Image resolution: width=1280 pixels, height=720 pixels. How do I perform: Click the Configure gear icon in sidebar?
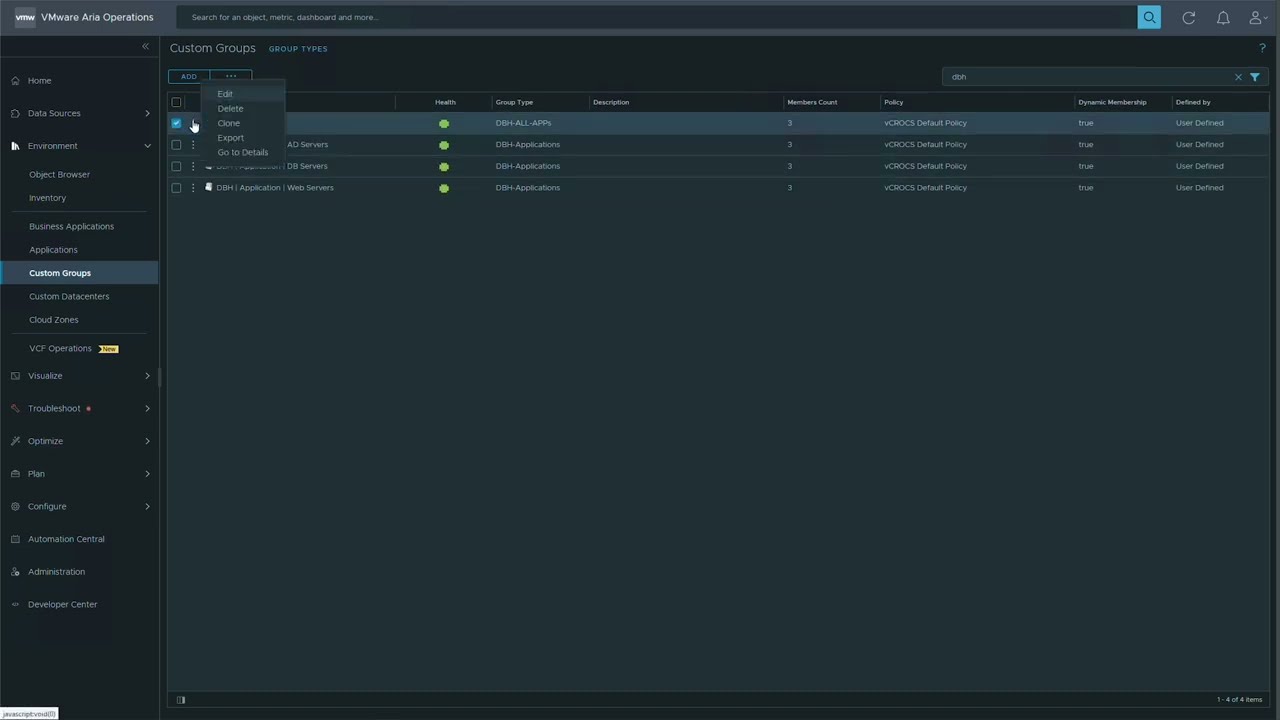point(15,507)
